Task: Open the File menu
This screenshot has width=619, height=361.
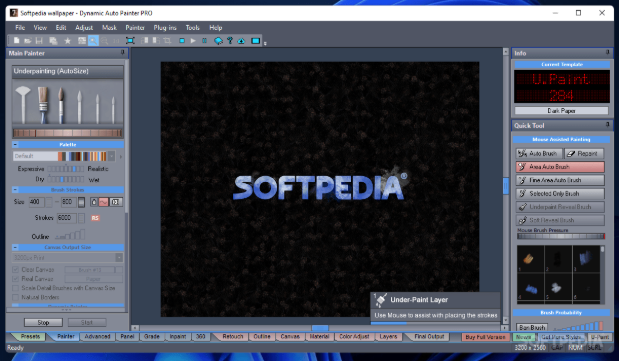Action: pos(20,28)
